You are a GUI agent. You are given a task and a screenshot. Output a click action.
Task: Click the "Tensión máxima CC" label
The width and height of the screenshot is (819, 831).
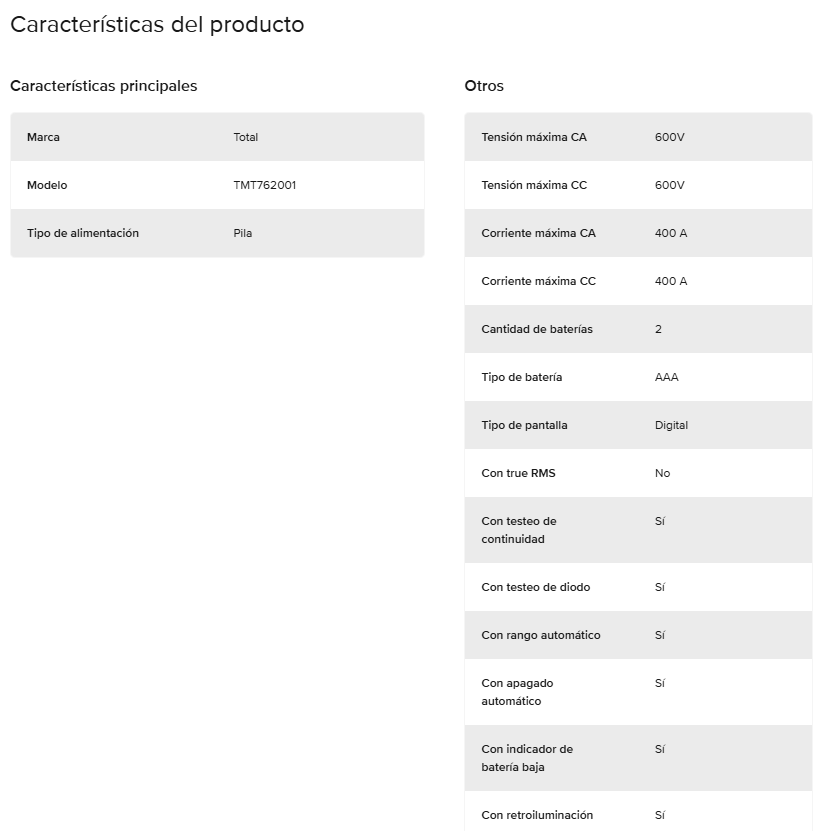point(534,185)
